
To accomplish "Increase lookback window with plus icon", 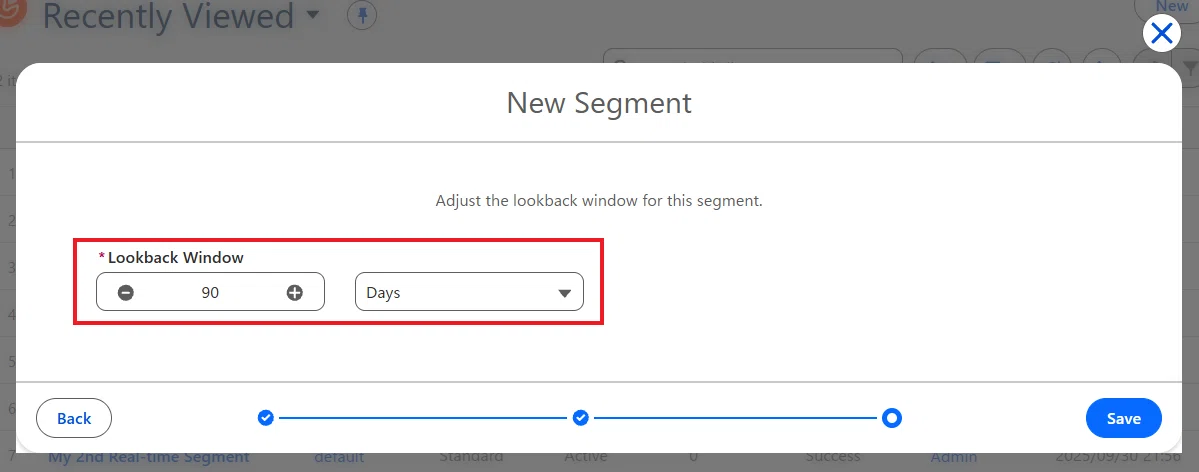I will click(x=294, y=292).
